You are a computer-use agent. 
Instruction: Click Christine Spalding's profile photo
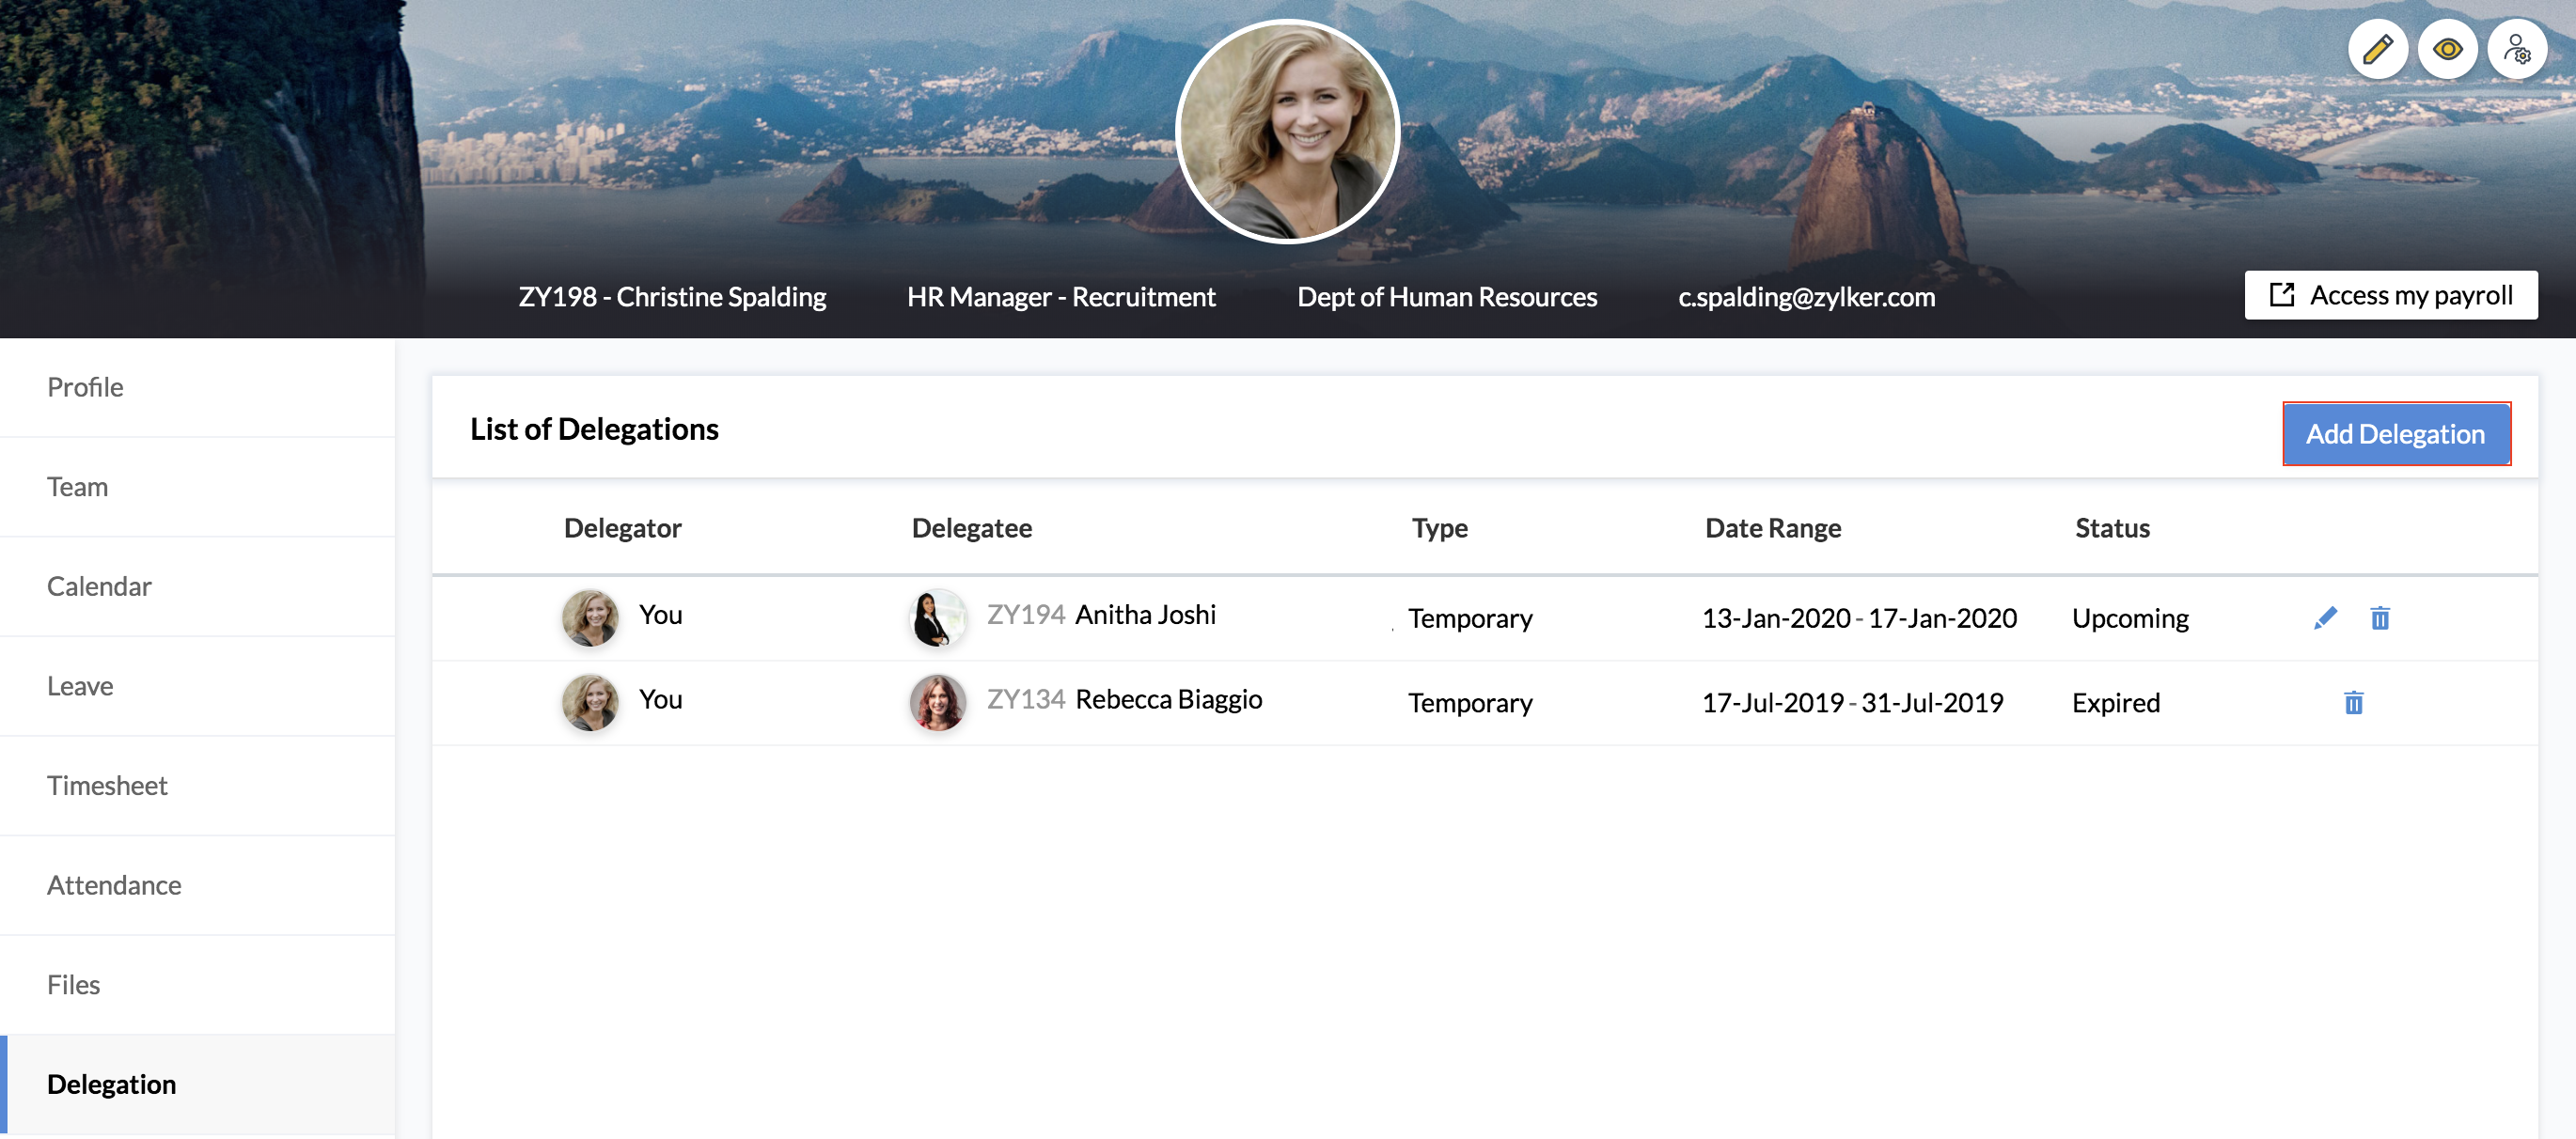(1287, 132)
